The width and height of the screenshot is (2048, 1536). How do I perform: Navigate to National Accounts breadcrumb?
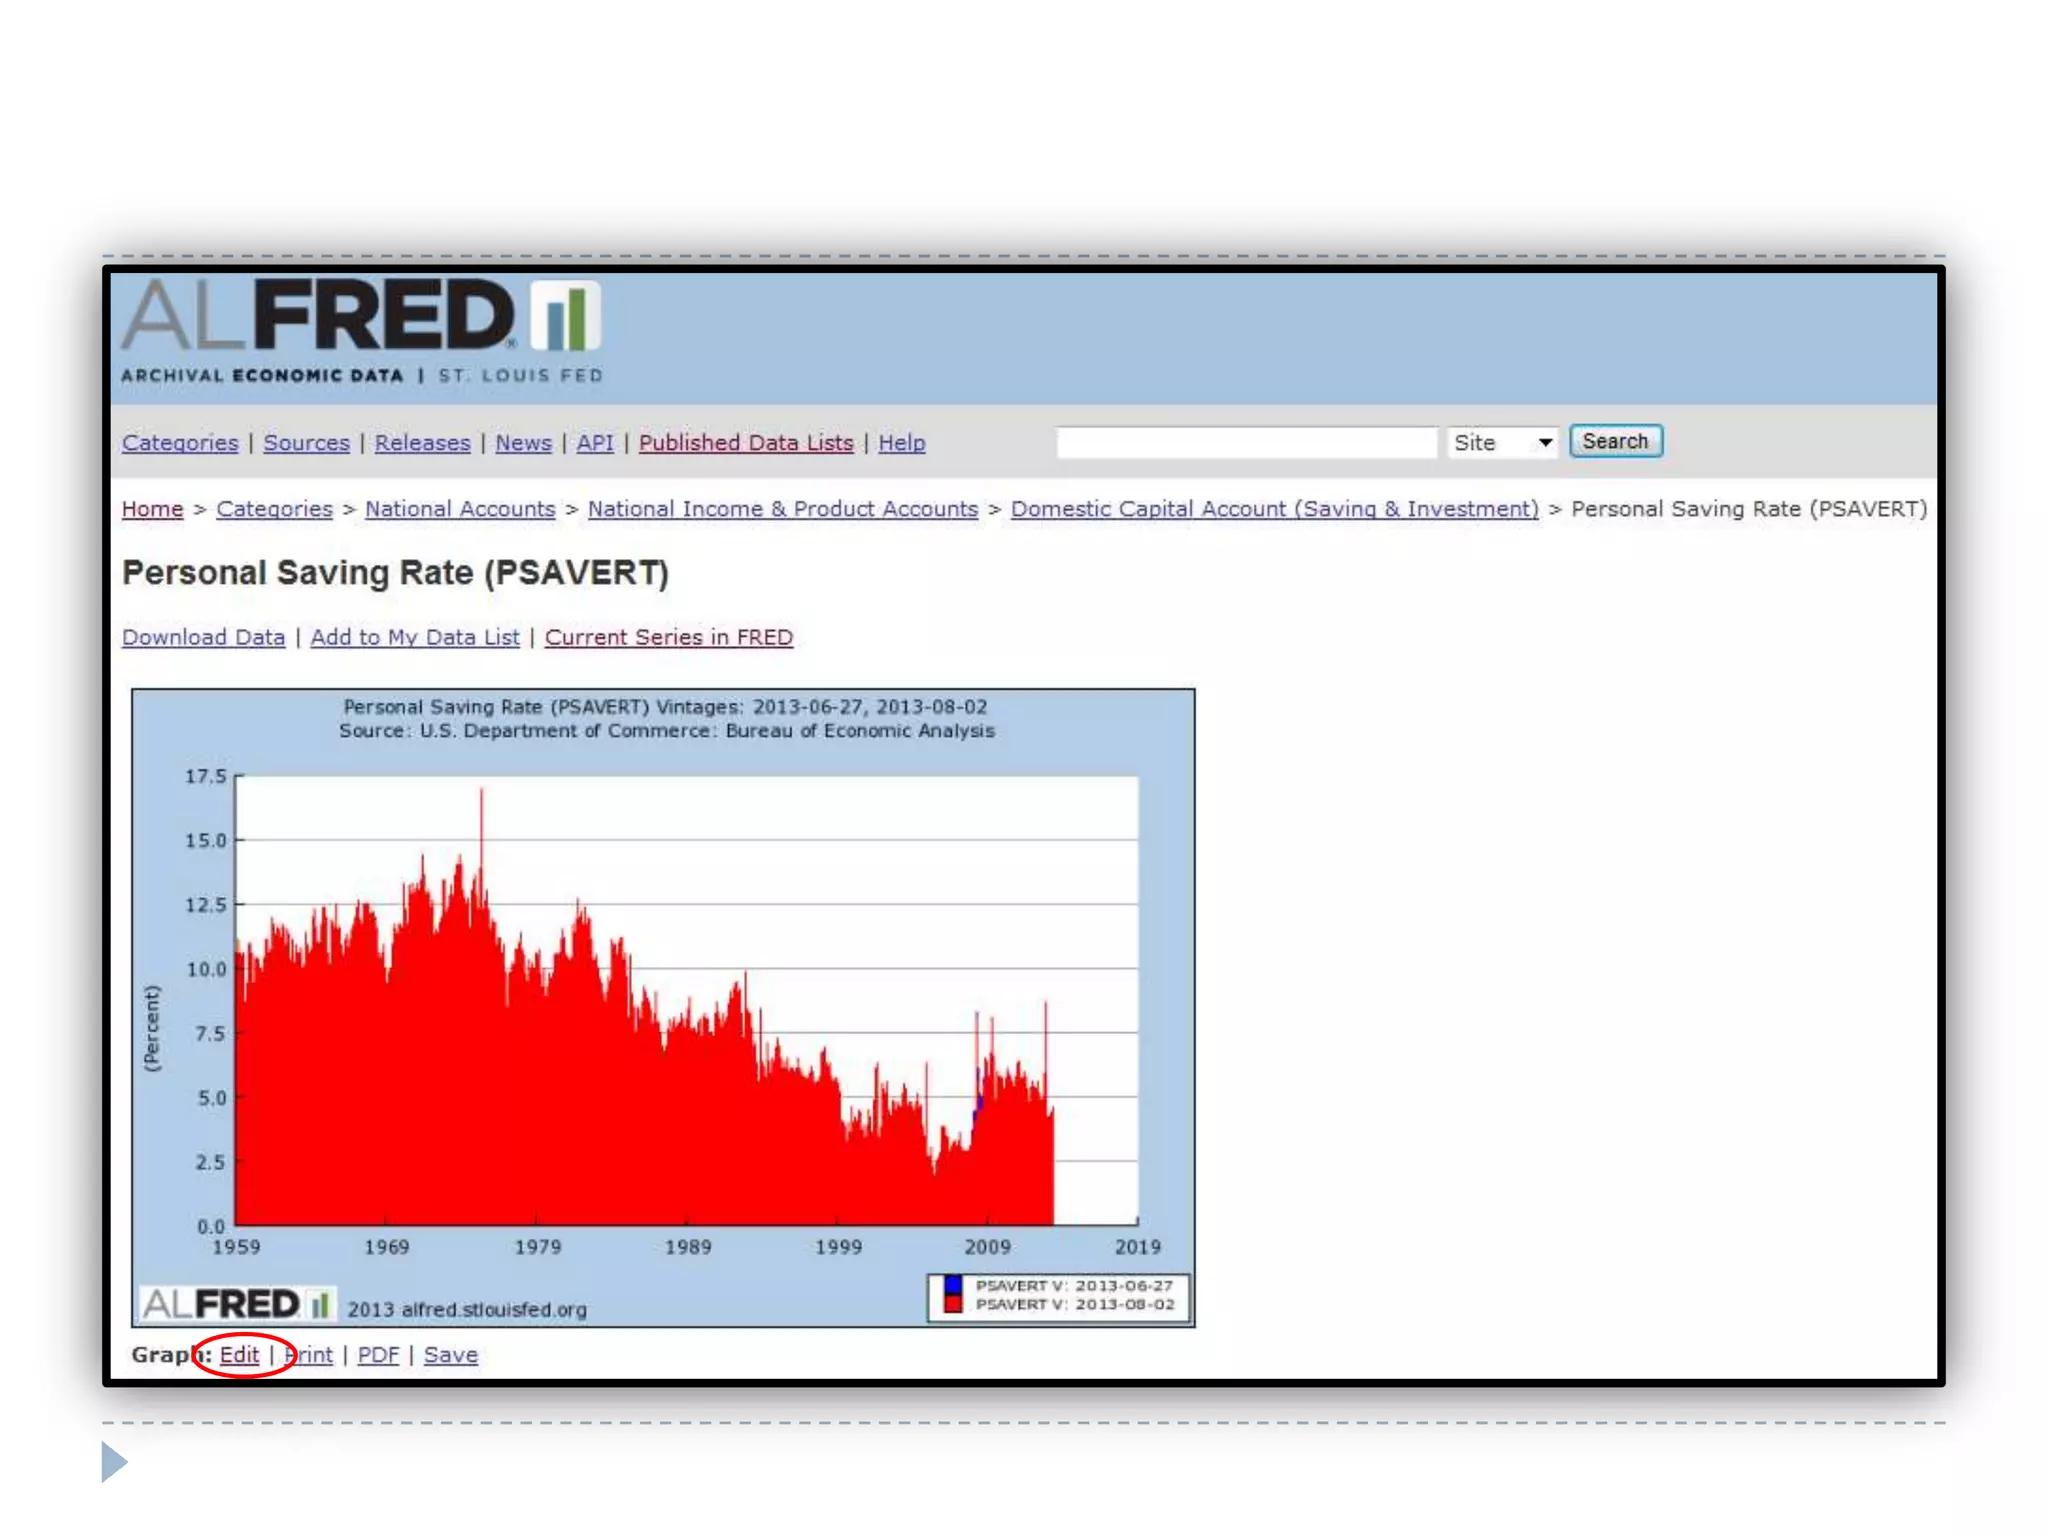click(460, 509)
